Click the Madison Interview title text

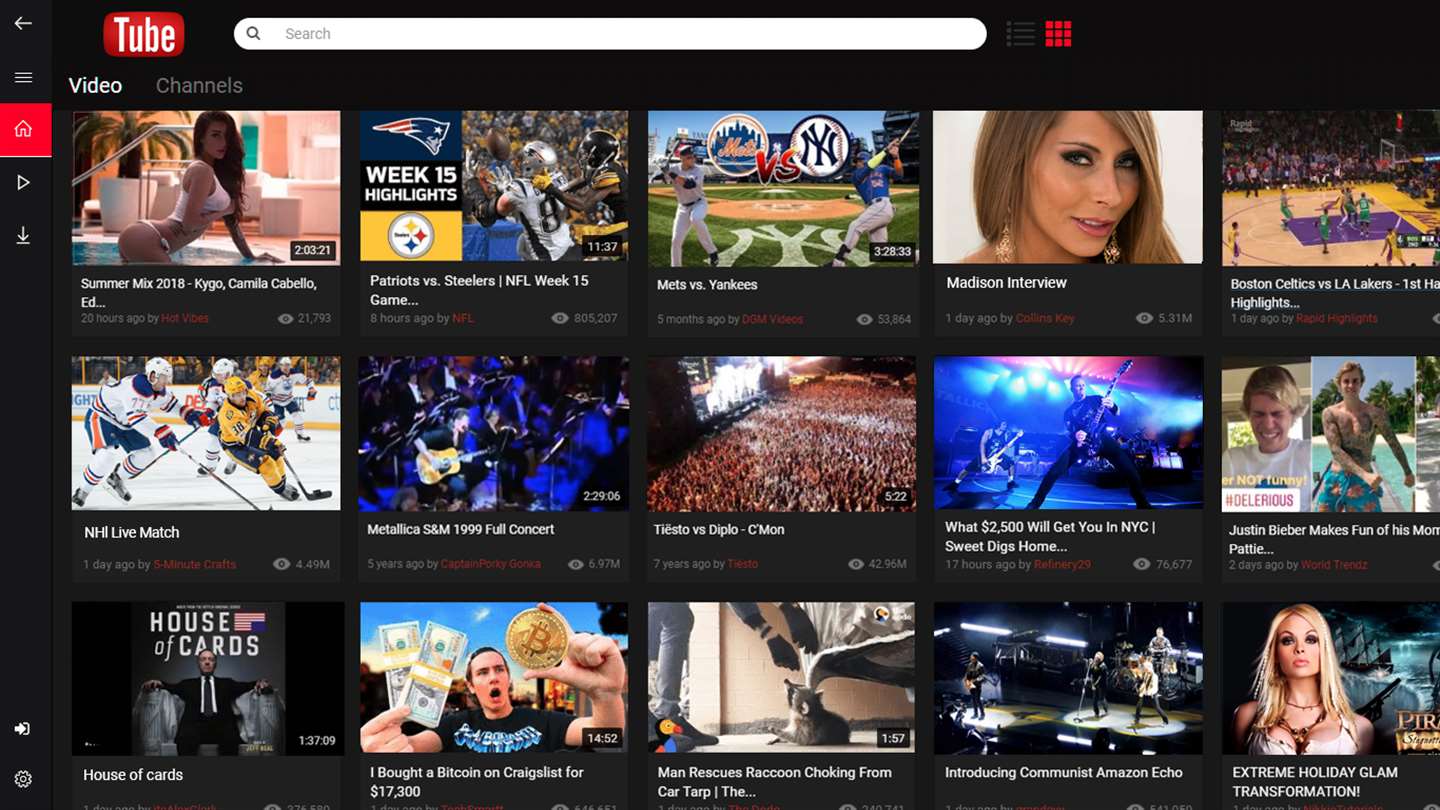[x=1006, y=283]
